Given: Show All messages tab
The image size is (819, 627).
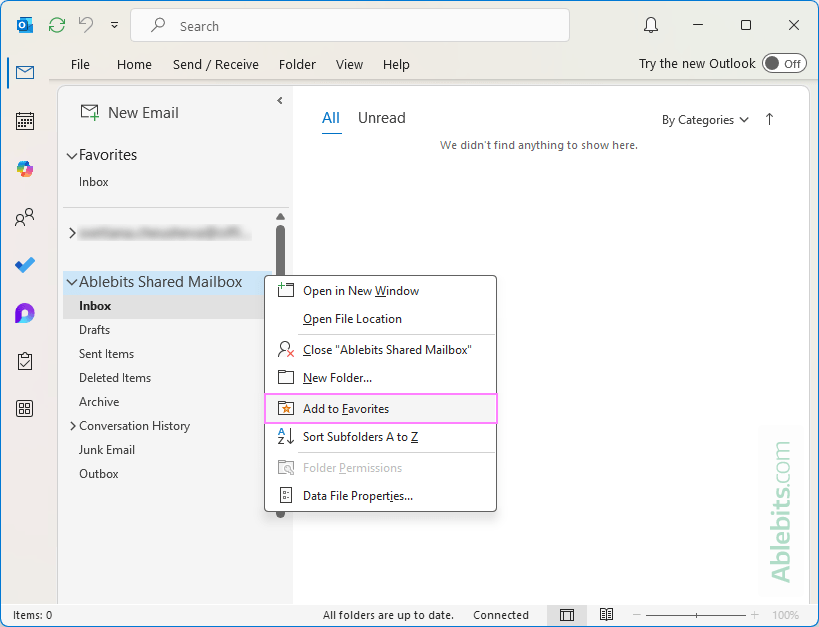Looking at the screenshot, I should pos(331,118).
